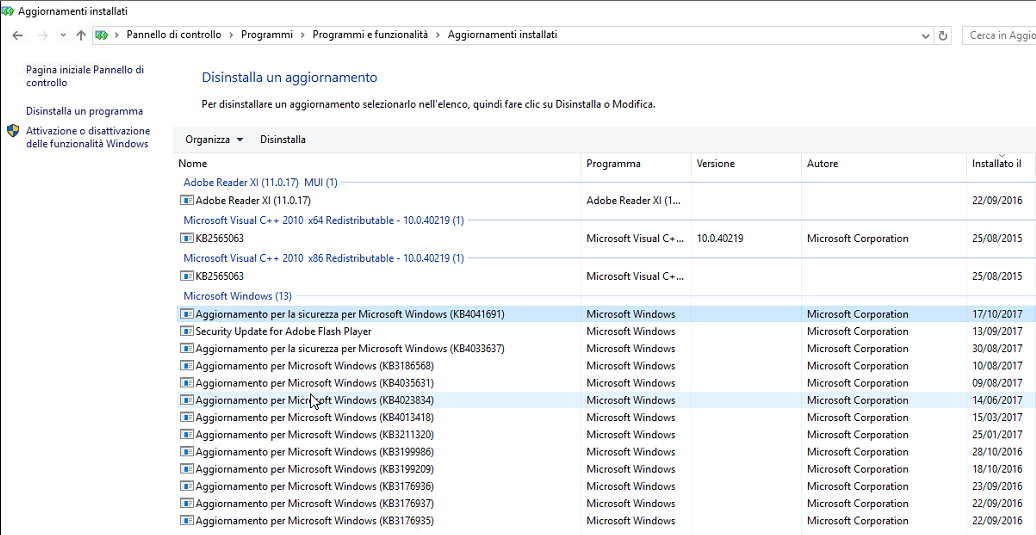
Task: Click the icon of KB3176935 update
Action: 187,520
